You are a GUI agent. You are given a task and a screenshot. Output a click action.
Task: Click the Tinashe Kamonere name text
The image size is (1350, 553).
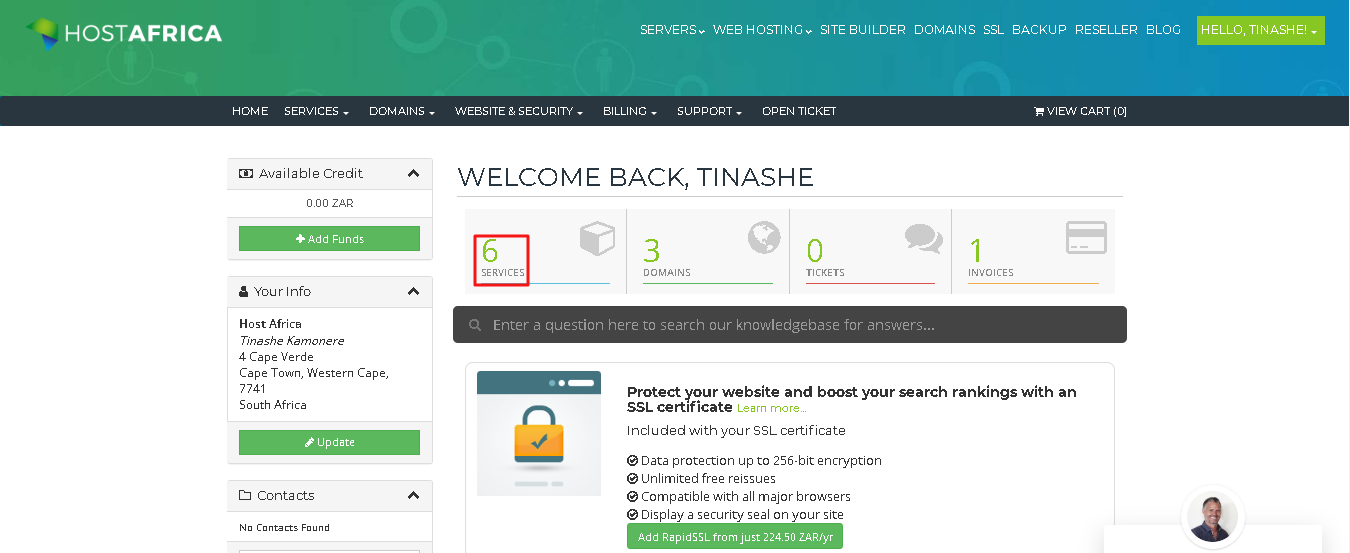point(291,340)
